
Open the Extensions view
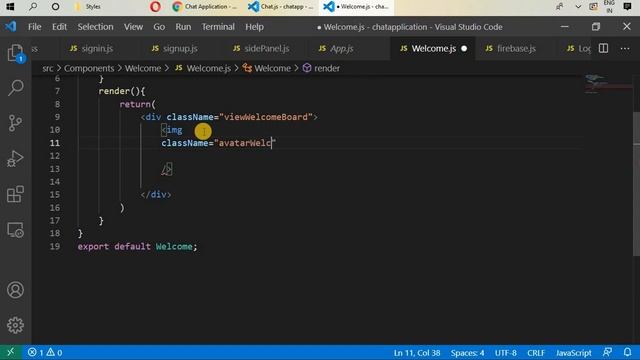[x=16, y=194]
